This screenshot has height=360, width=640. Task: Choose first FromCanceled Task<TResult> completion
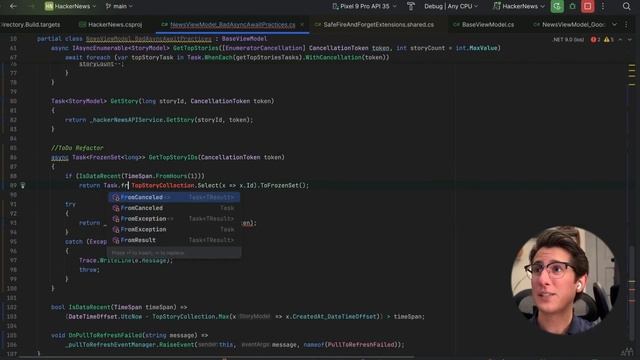pos(174,197)
